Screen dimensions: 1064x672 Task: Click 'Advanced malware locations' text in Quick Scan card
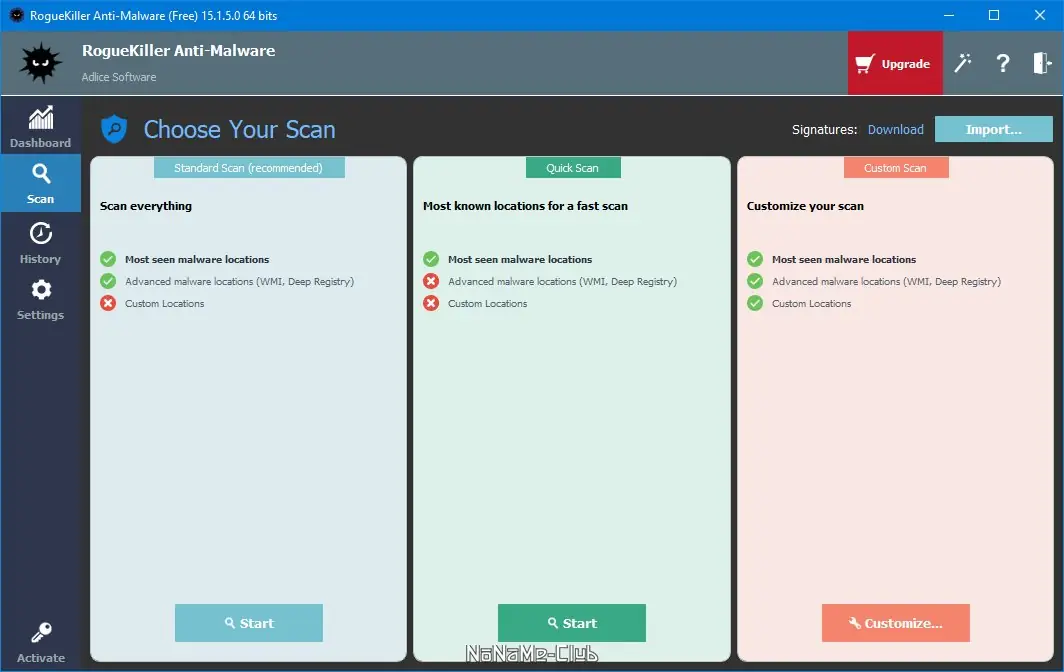click(x=563, y=281)
